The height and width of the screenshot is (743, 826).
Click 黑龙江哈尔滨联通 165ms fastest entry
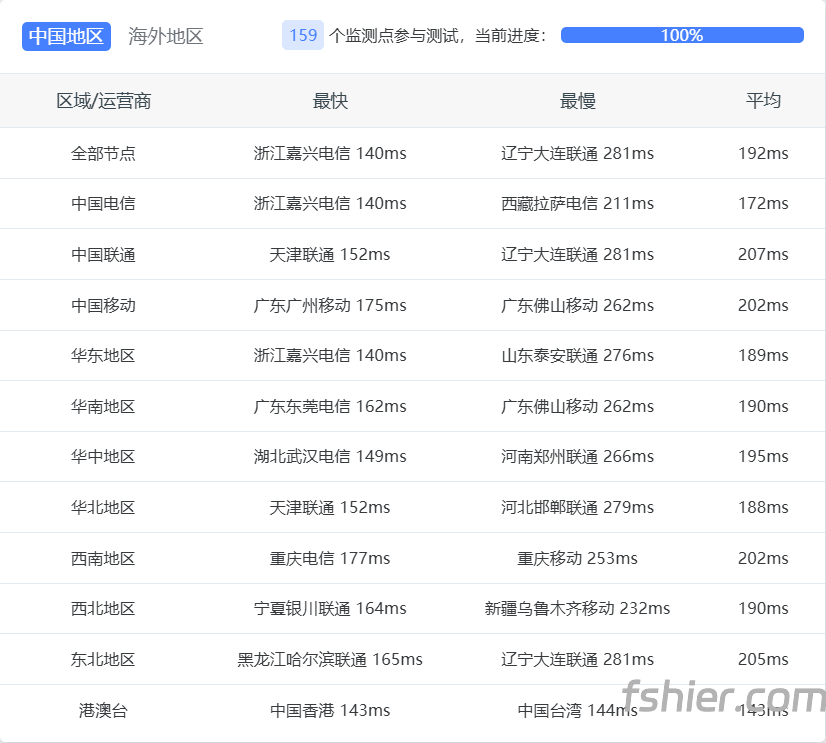pos(330,659)
